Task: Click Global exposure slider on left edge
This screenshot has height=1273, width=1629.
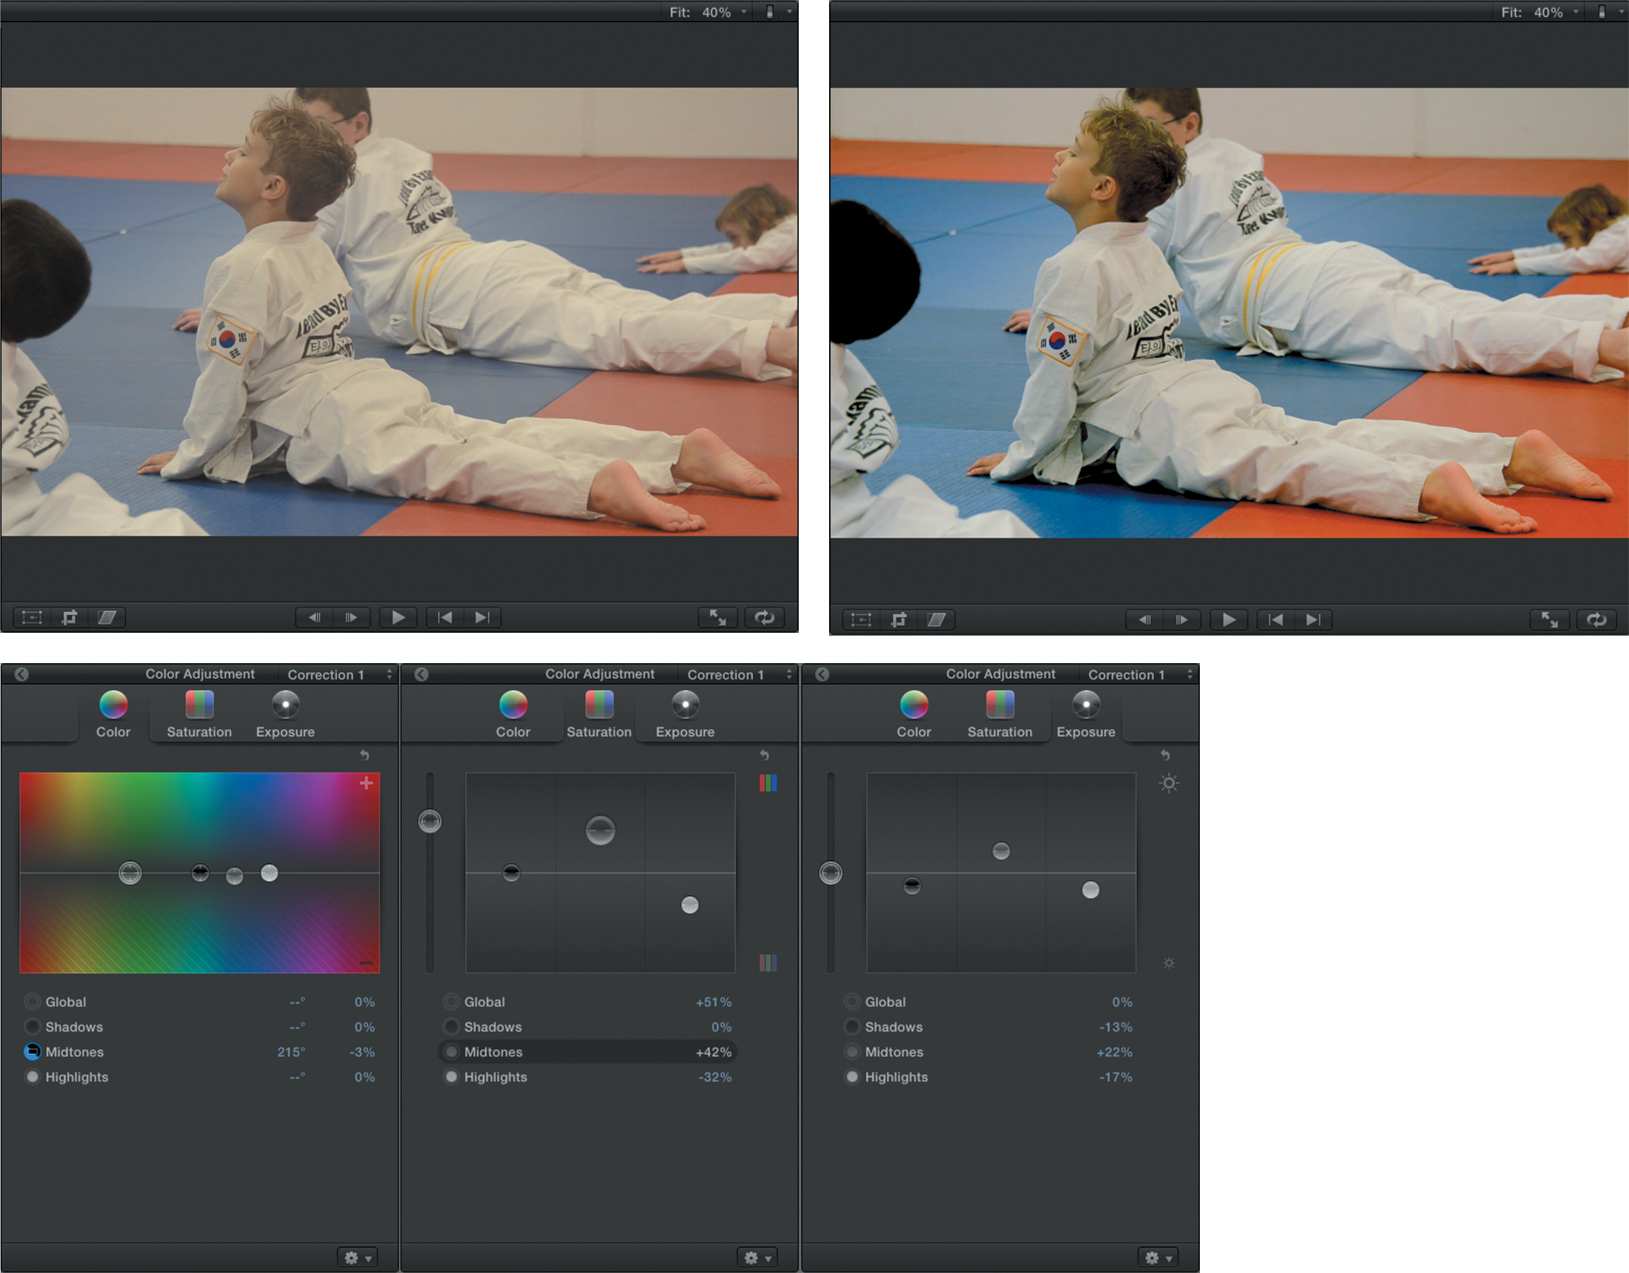Action: (830, 873)
